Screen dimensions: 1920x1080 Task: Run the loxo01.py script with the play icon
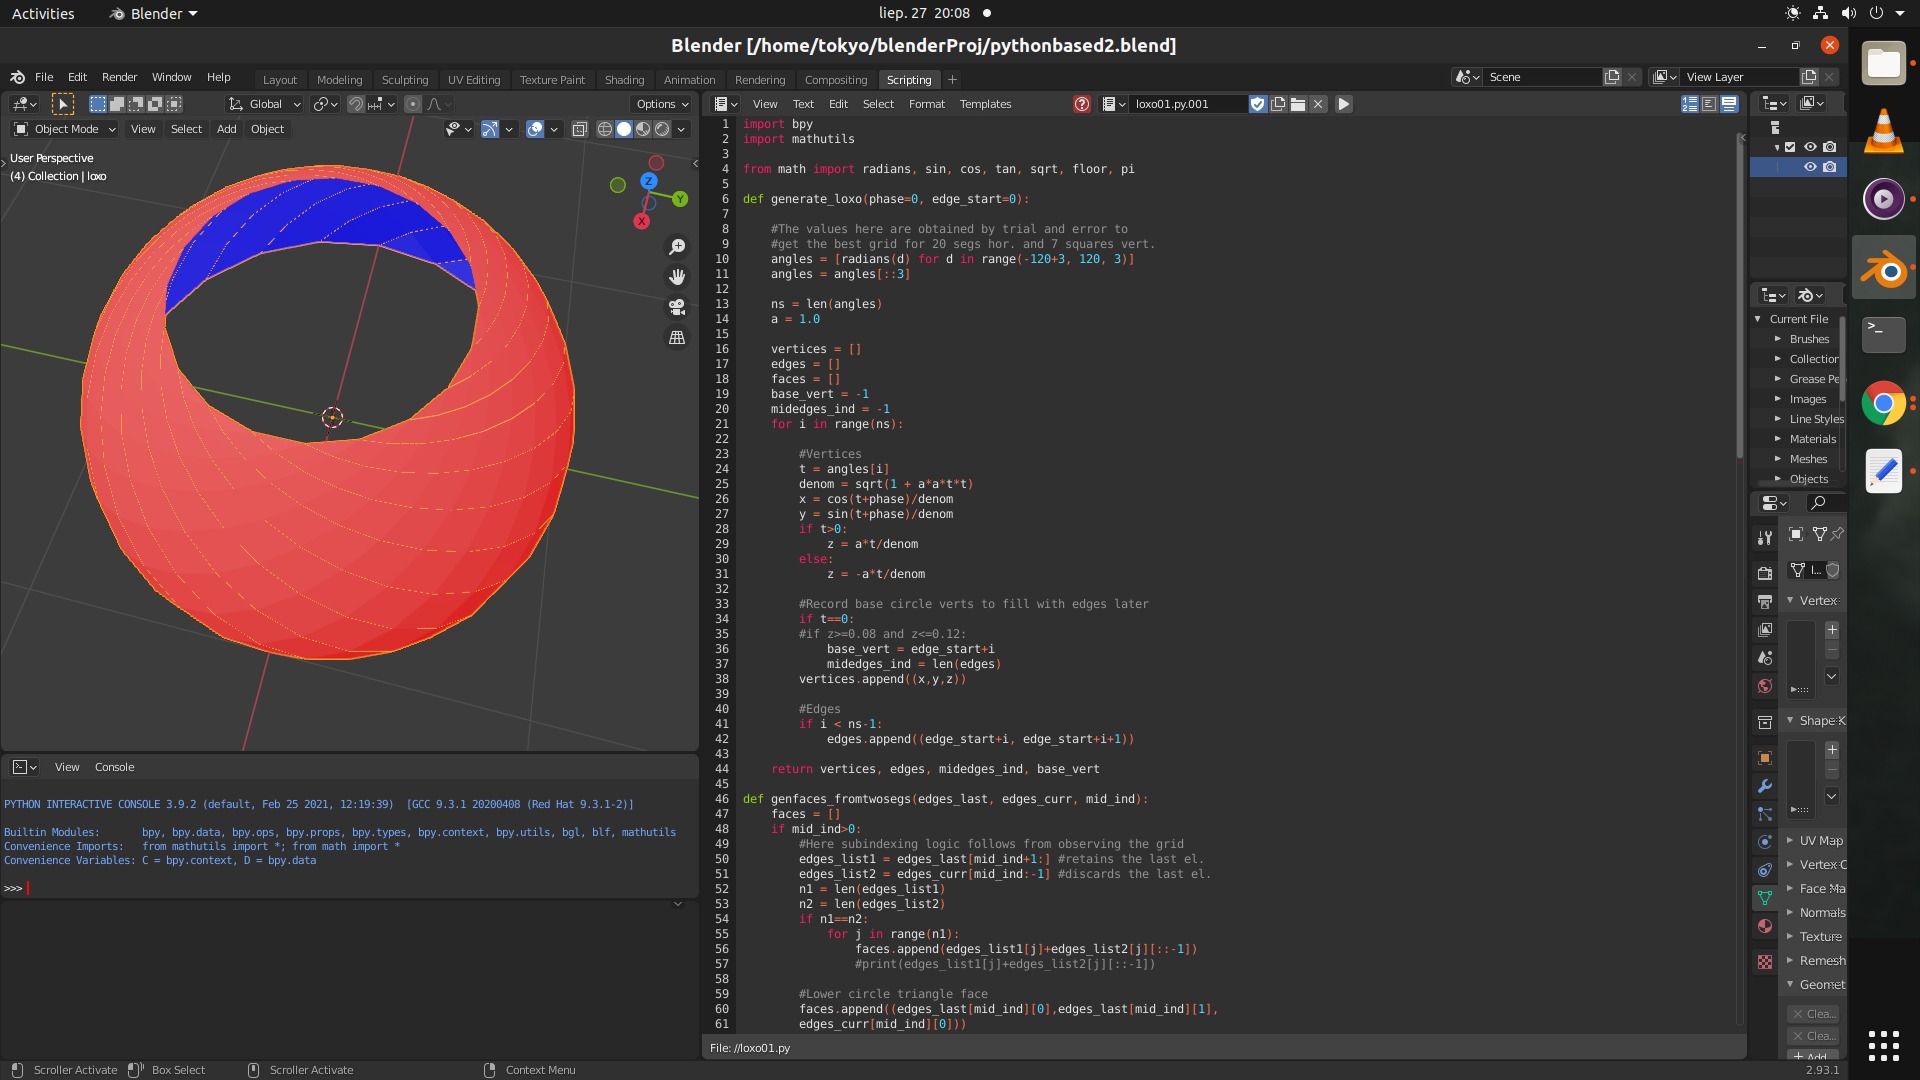pyautogui.click(x=1344, y=104)
